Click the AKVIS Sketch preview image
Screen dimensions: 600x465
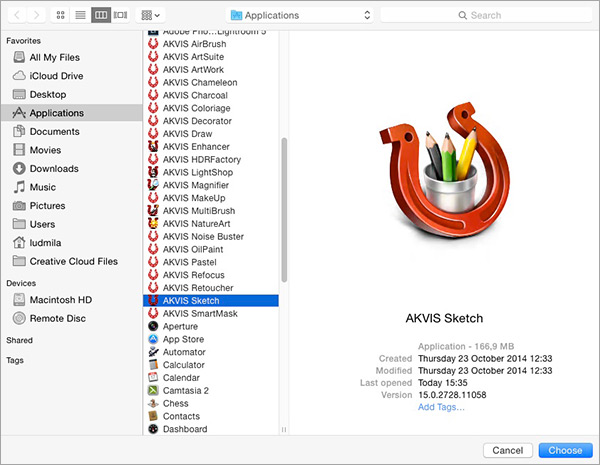click(x=444, y=171)
